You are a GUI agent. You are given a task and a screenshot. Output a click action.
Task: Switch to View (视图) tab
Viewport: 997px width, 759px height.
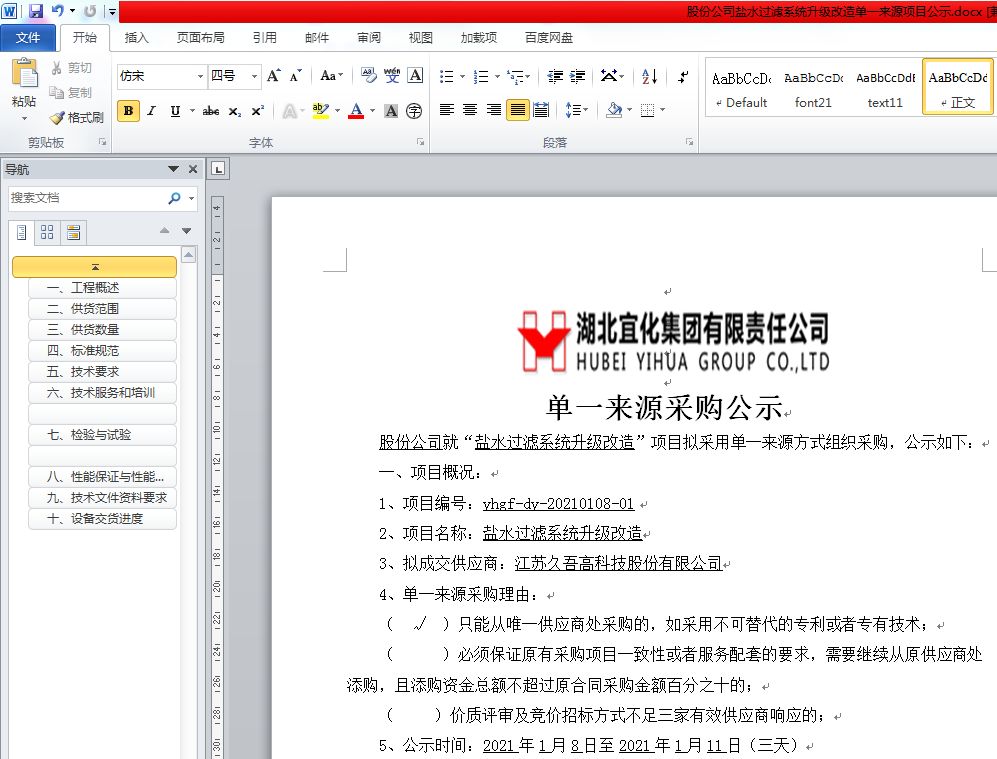pyautogui.click(x=420, y=38)
